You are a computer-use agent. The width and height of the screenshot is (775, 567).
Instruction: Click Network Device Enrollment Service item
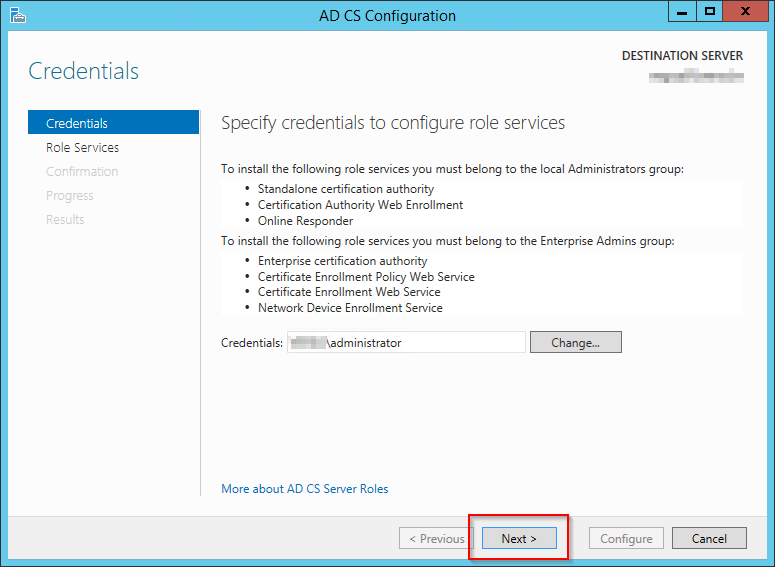tap(350, 308)
